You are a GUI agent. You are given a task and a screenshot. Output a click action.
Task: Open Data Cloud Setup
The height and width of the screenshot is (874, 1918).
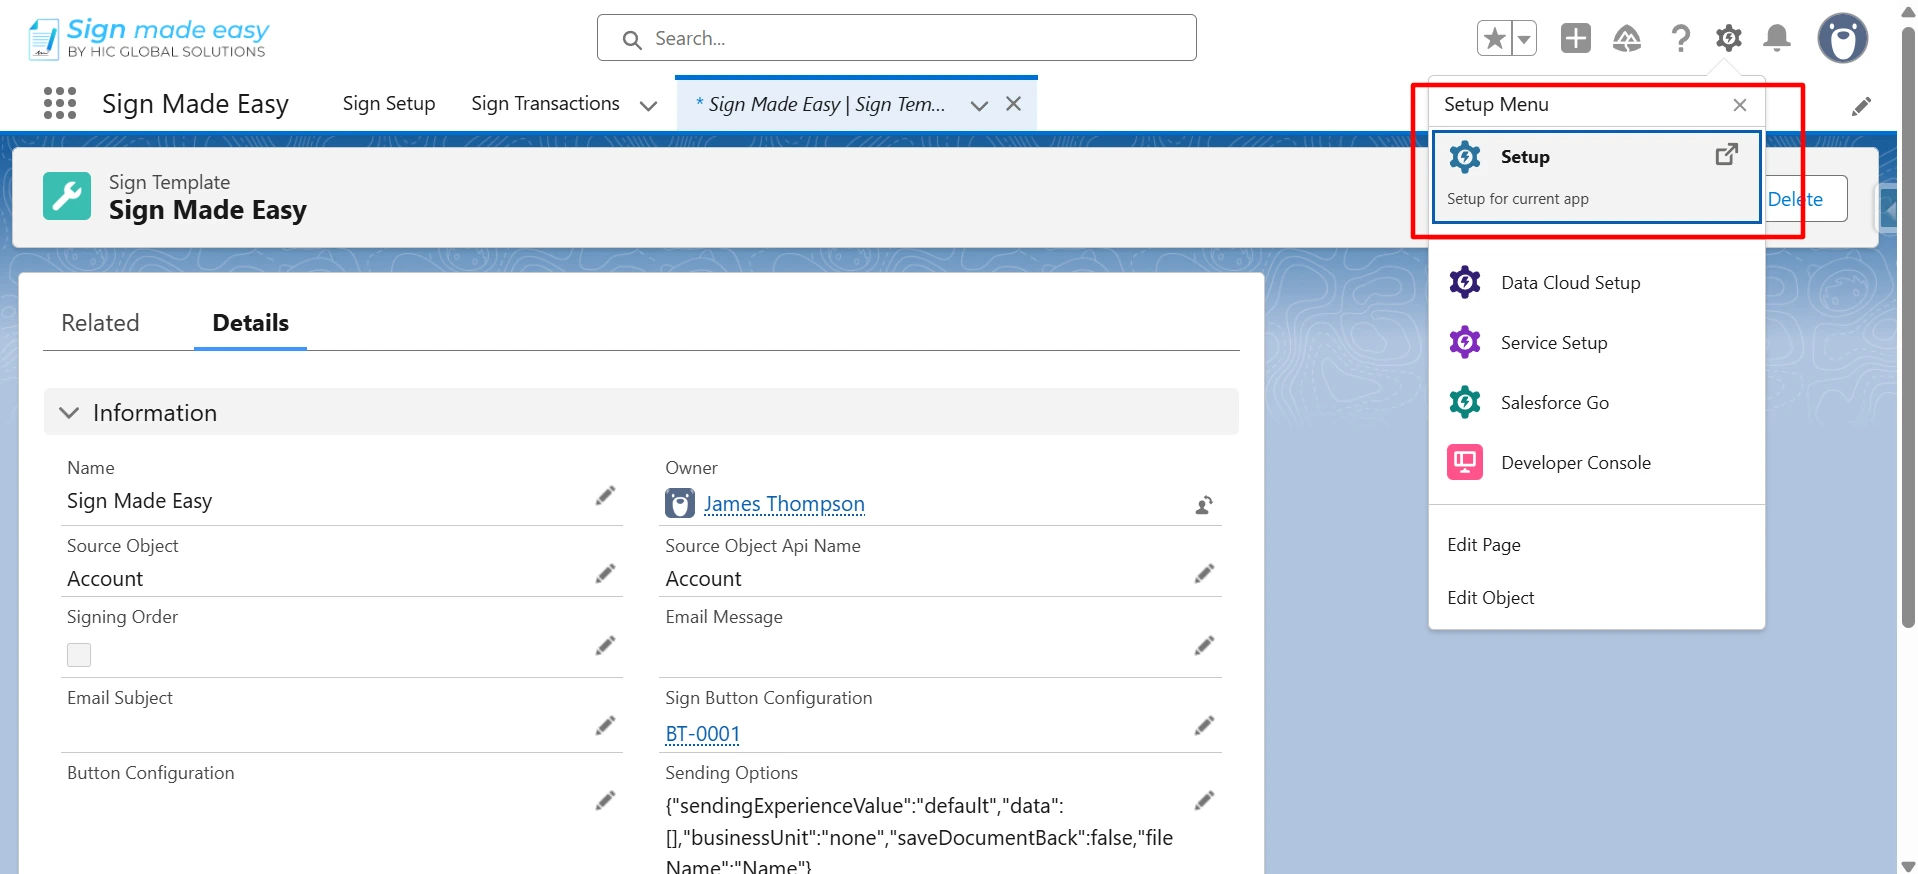[x=1596, y=283]
